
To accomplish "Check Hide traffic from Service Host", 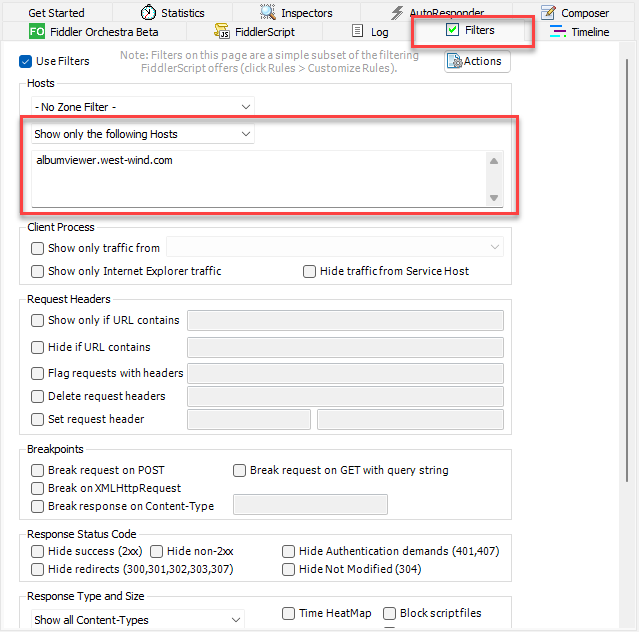I will pyautogui.click(x=309, y=271).
